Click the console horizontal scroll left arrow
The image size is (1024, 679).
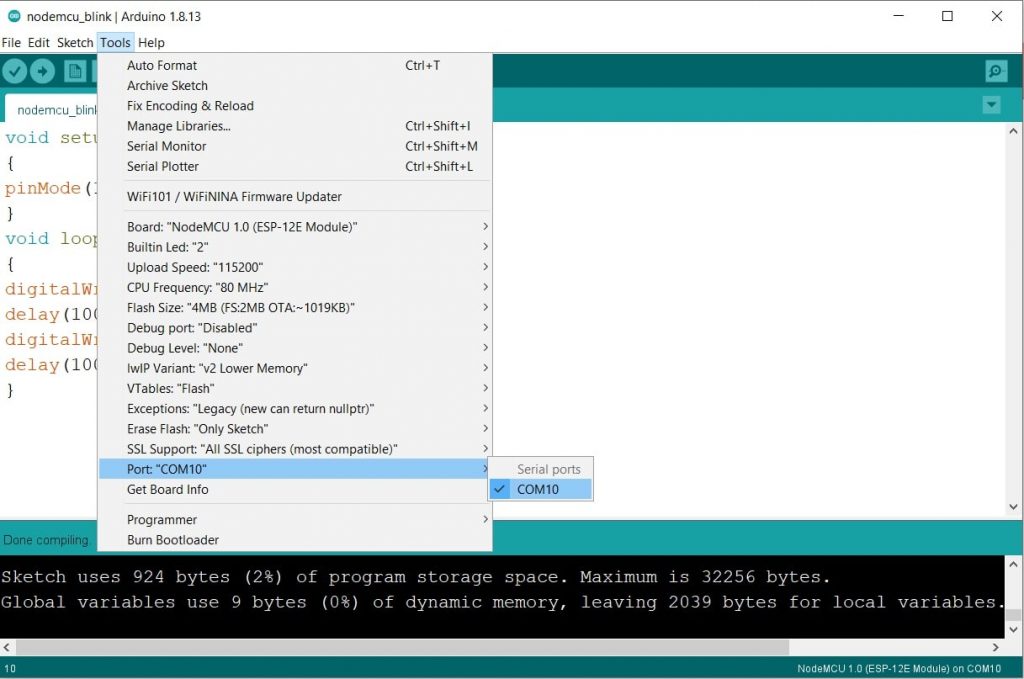pyautogui.click(x=7, y=647)
